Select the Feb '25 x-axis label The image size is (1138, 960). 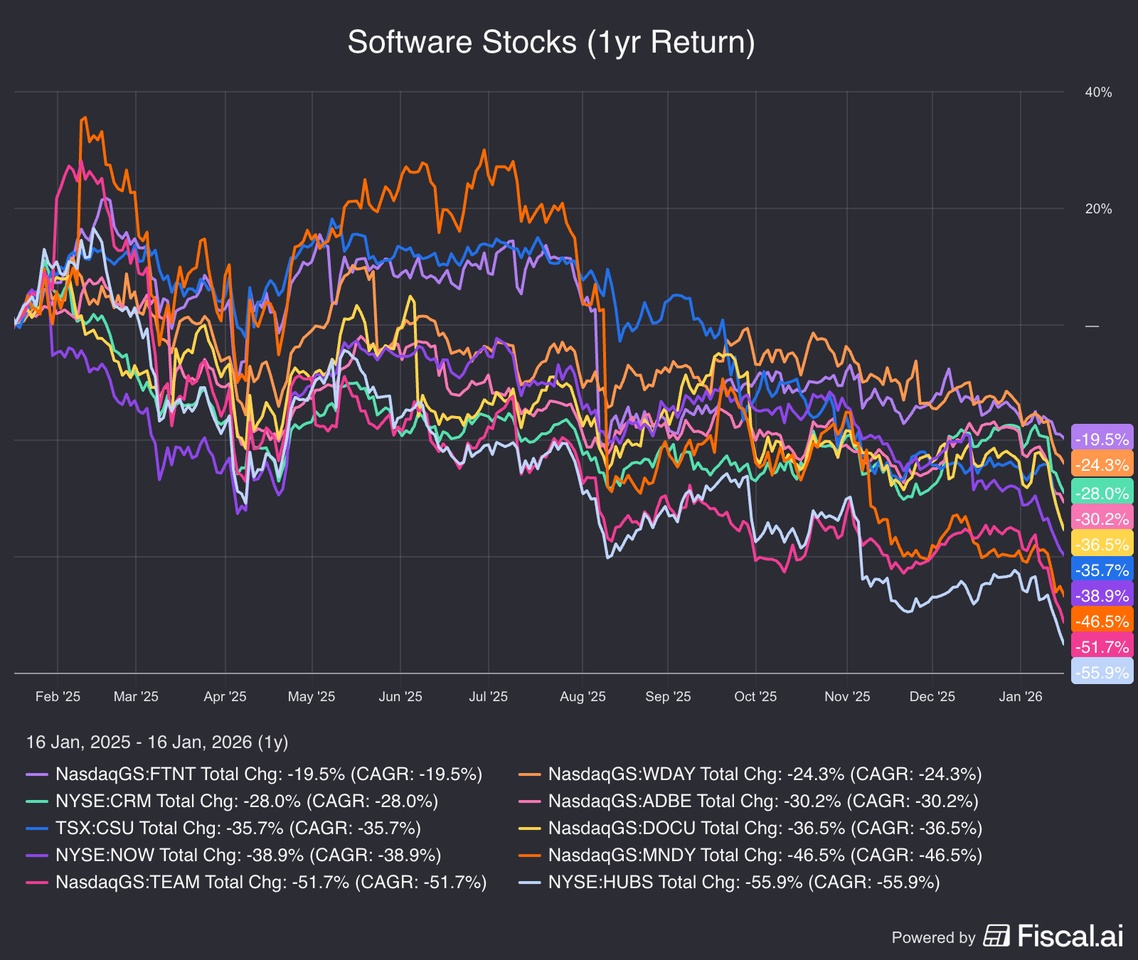[x=57, y=697]
